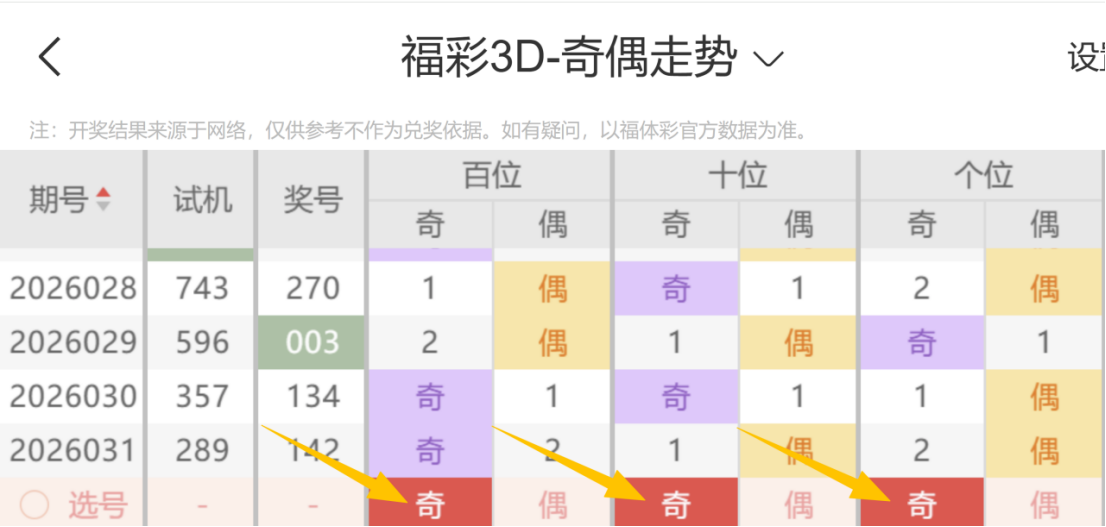Image resolution: width=1106 pixels, height=527 pixels.
Task: Click 百位 偶 cell in row 2026028
Action: 552,288
